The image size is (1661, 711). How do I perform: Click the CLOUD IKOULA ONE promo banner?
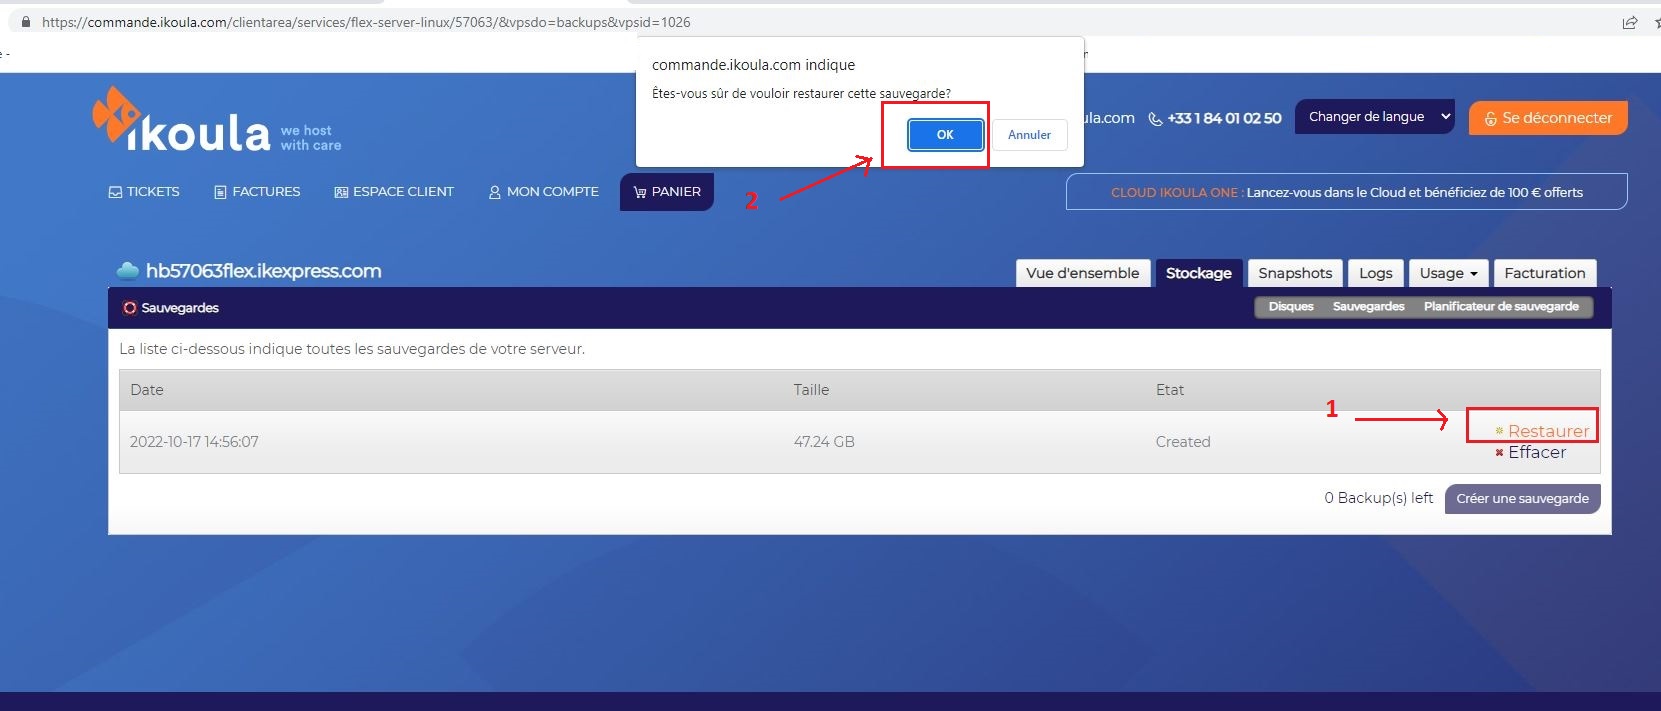pyautogui.click(x=1346, y=192)
